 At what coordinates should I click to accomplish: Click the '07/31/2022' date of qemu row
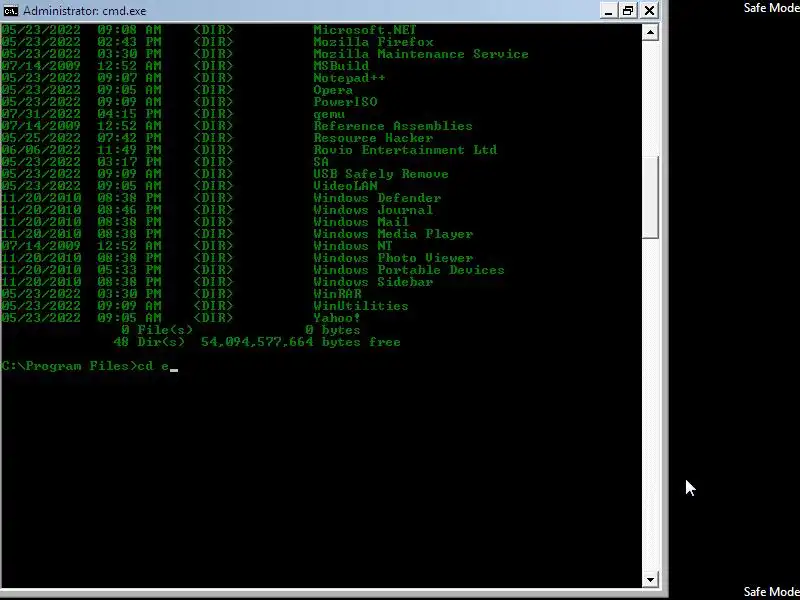pyautogui.click(x=41, y=114)
